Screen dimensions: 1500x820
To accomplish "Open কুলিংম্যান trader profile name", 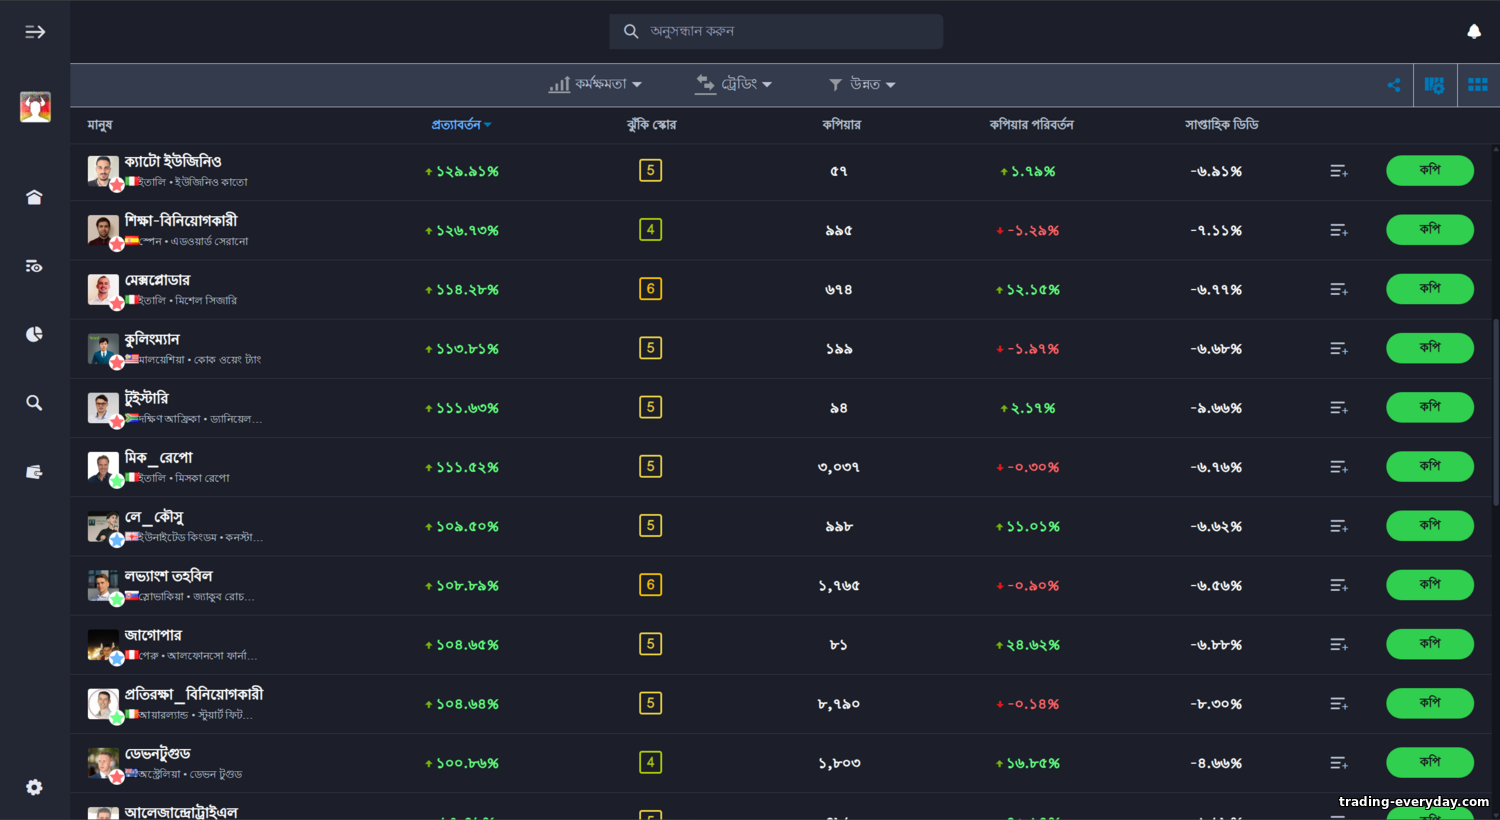I will point(152,339).
